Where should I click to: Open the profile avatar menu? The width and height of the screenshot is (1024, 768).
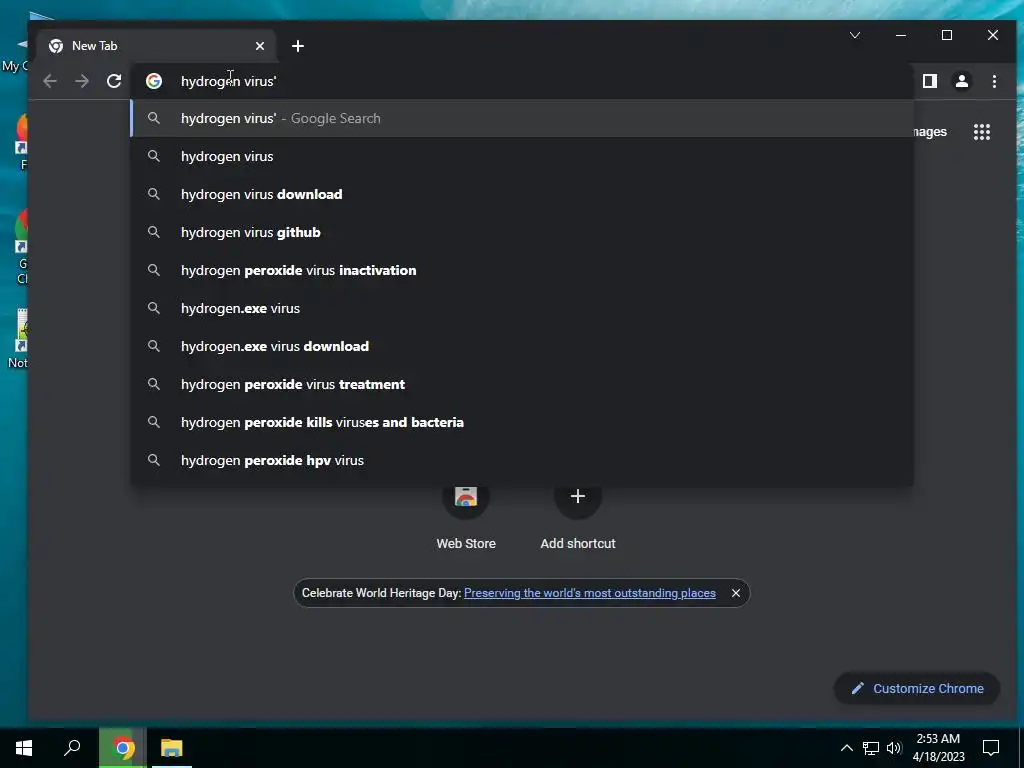pyautogui.click(x=962, y=81)
